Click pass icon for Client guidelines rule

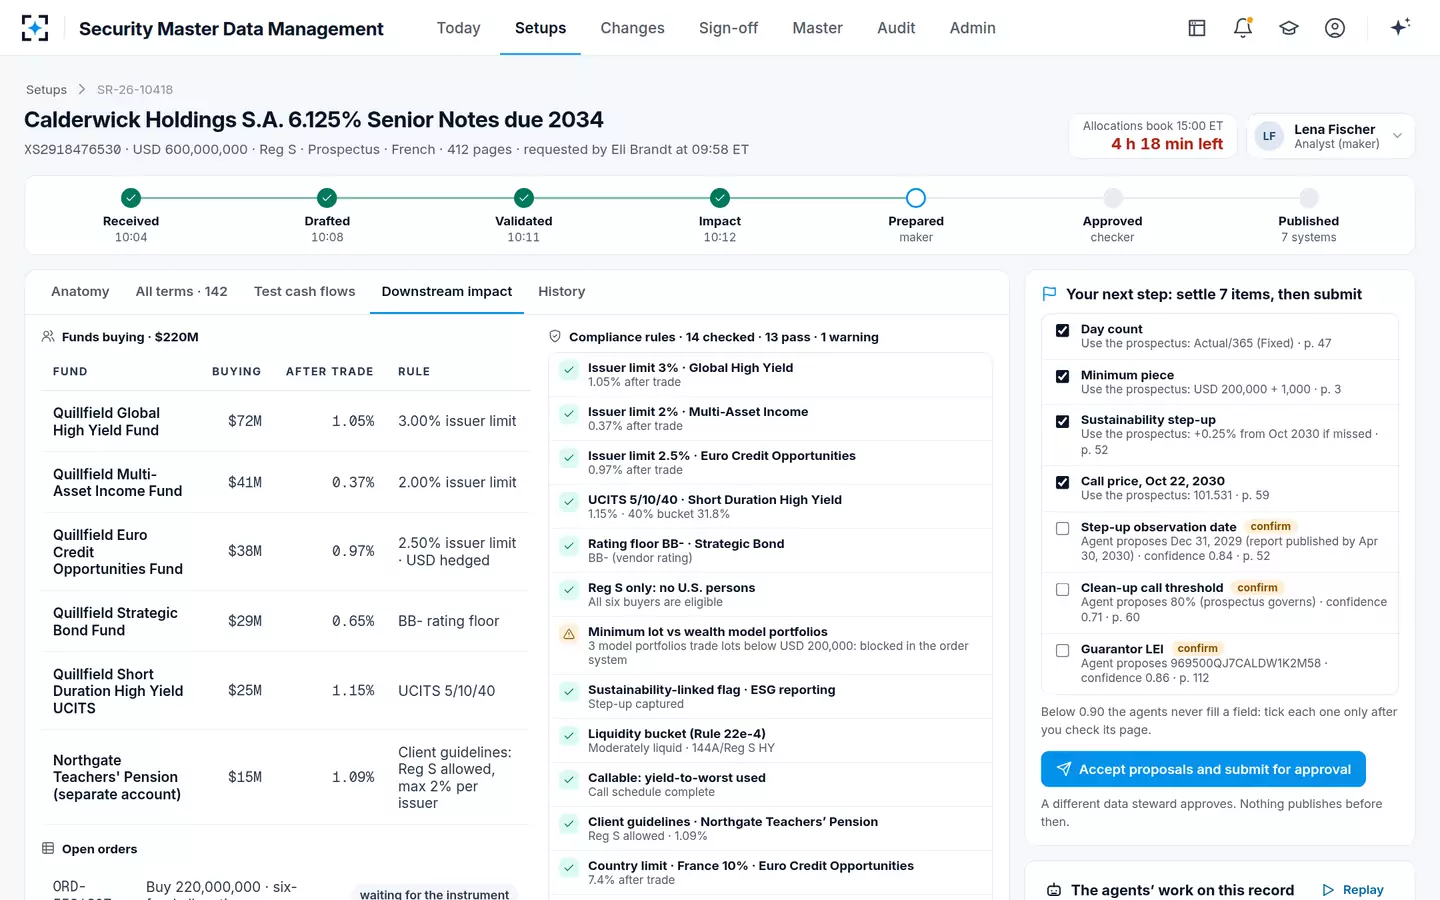coord(569,824)
